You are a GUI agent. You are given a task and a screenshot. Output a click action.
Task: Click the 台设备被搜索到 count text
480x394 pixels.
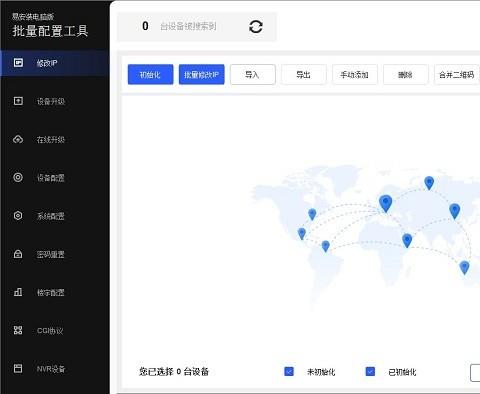188,26
